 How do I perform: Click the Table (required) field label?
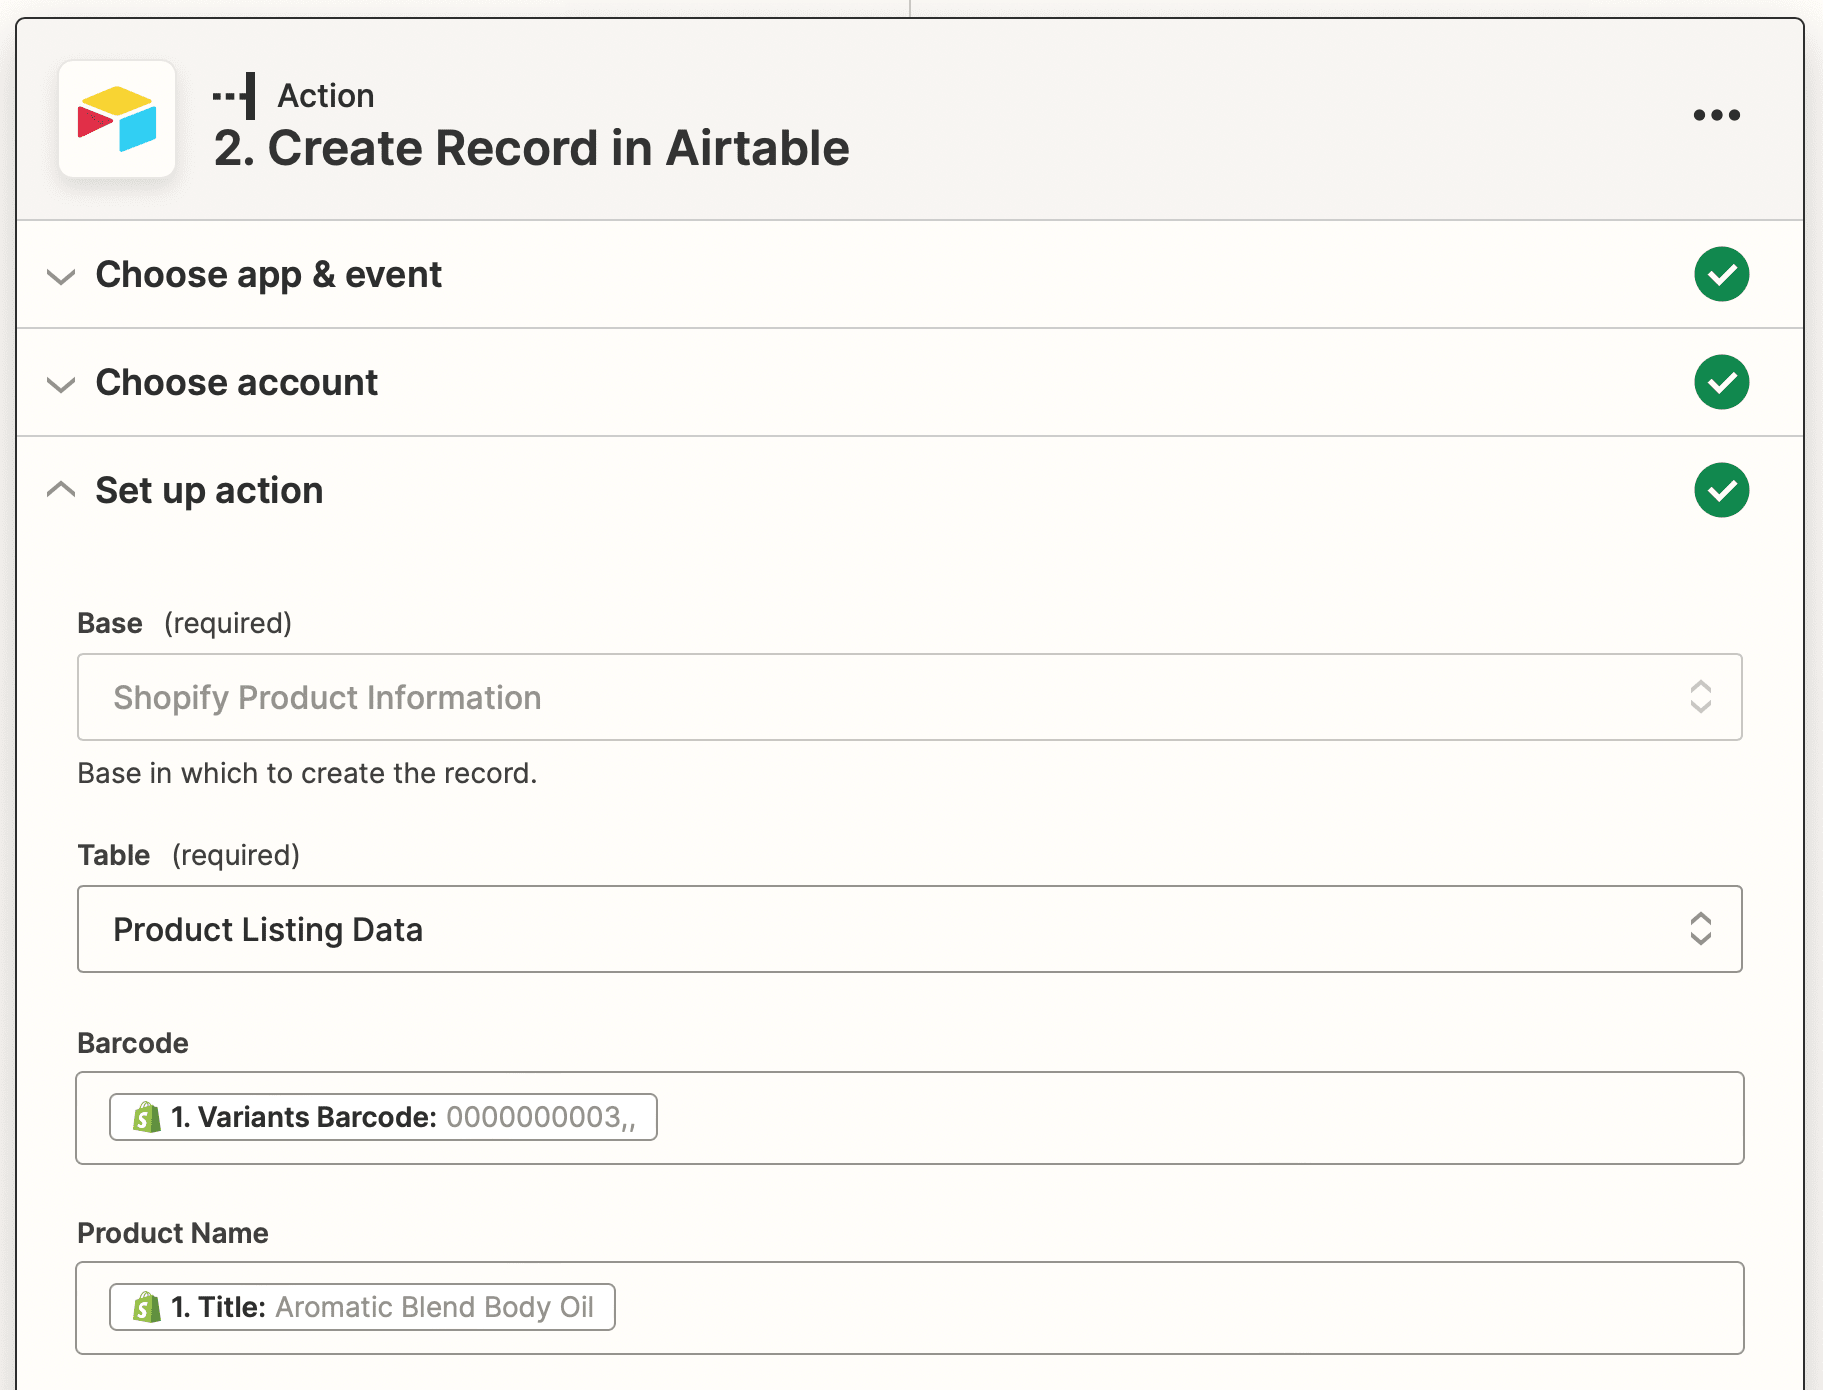(x=188, y=855)
